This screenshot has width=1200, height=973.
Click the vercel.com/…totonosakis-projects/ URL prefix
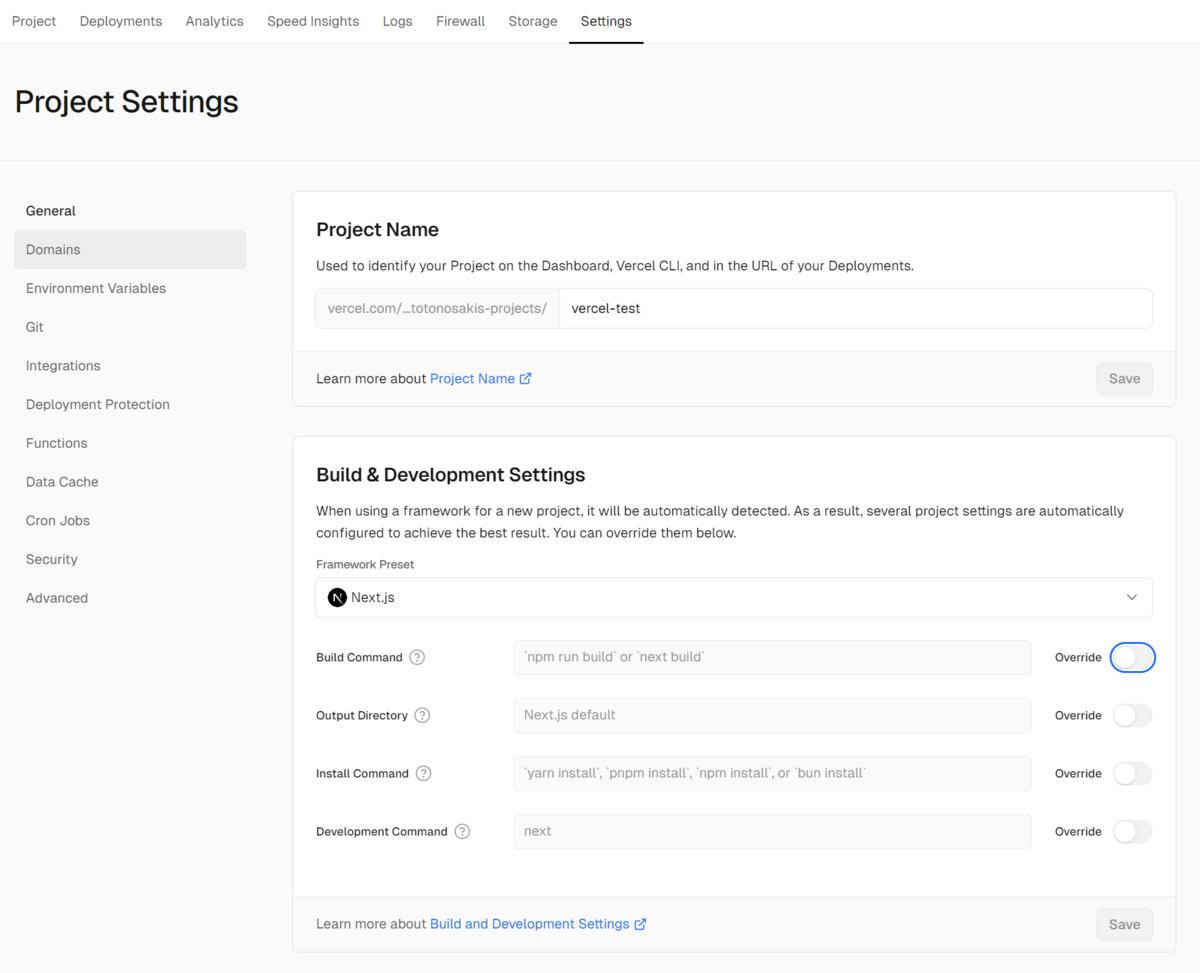[x=437, y=309]
